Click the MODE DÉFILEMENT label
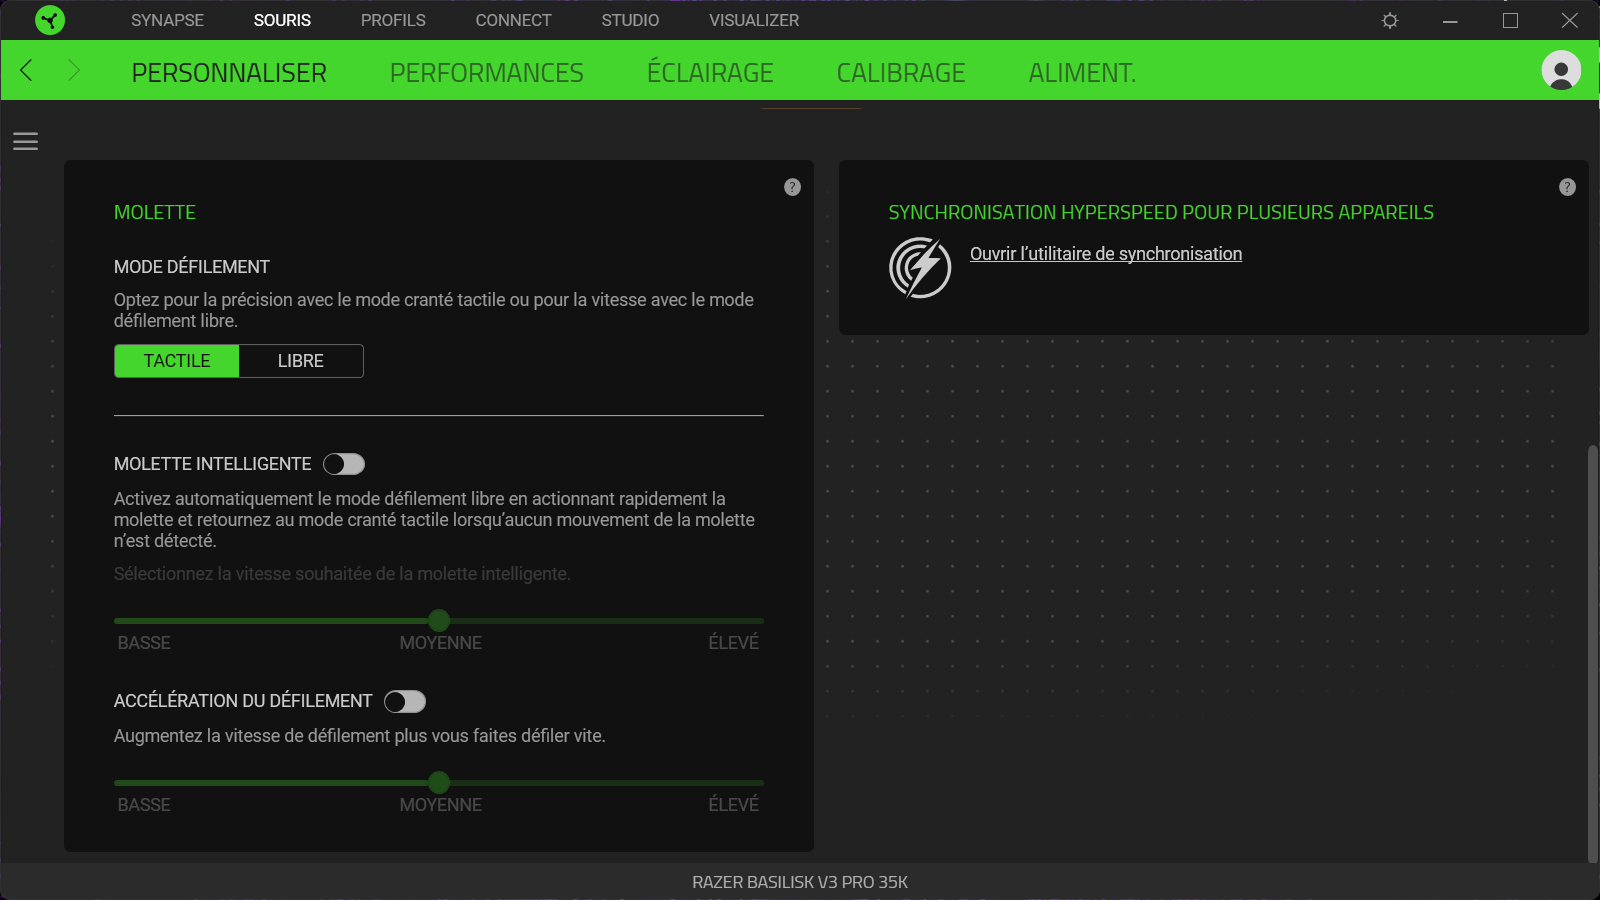 click(192, 267)
